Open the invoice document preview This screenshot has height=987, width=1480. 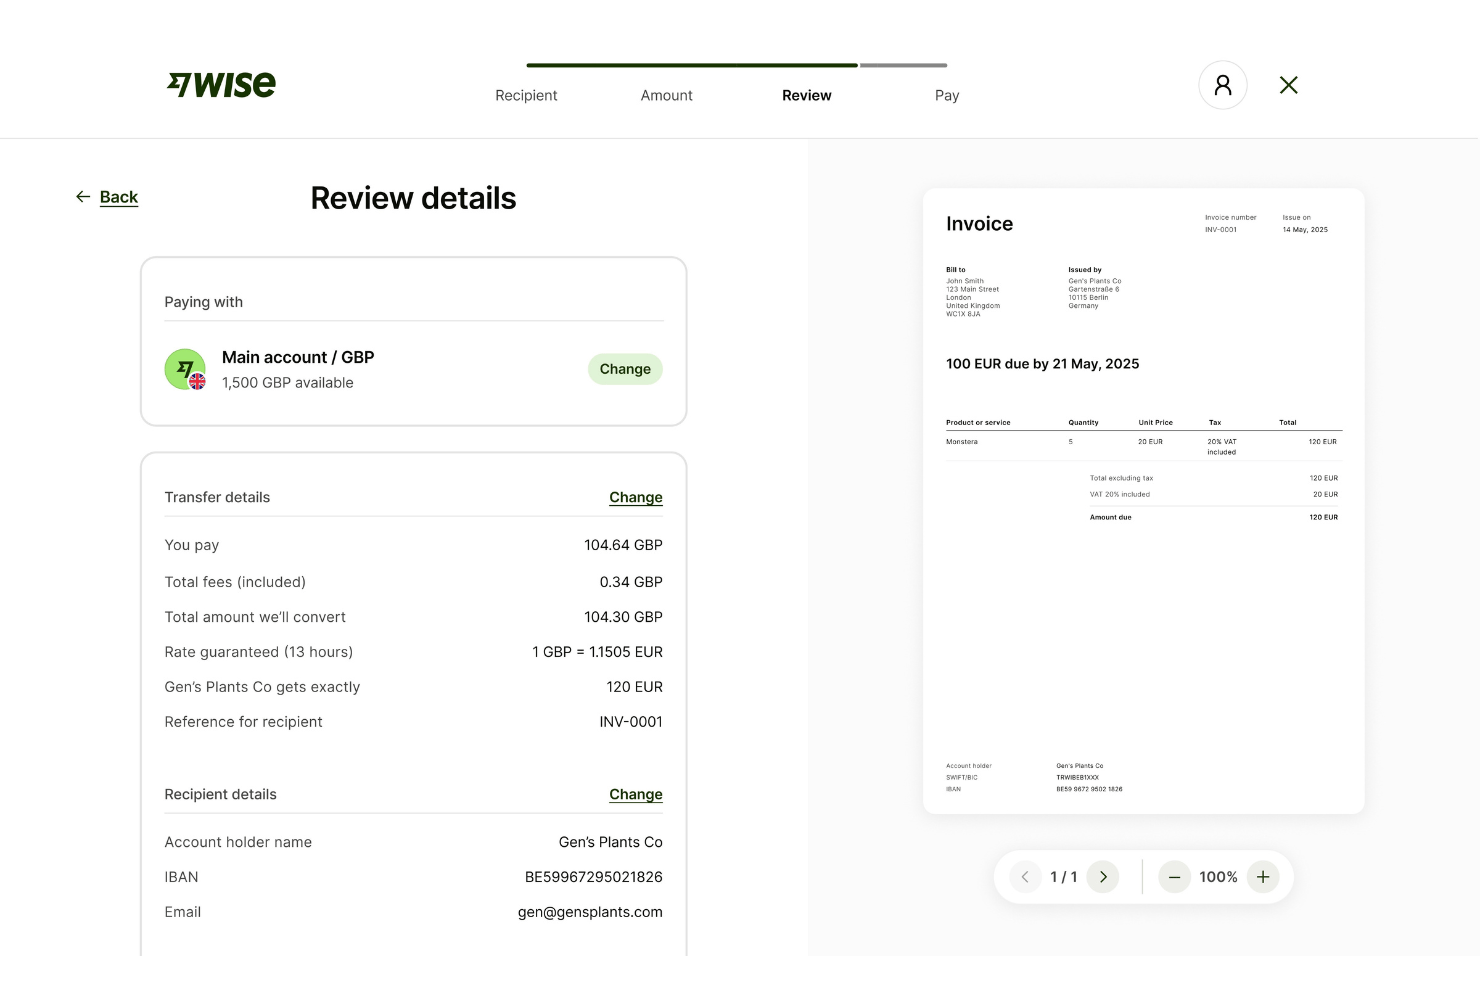pos(1144,501)
